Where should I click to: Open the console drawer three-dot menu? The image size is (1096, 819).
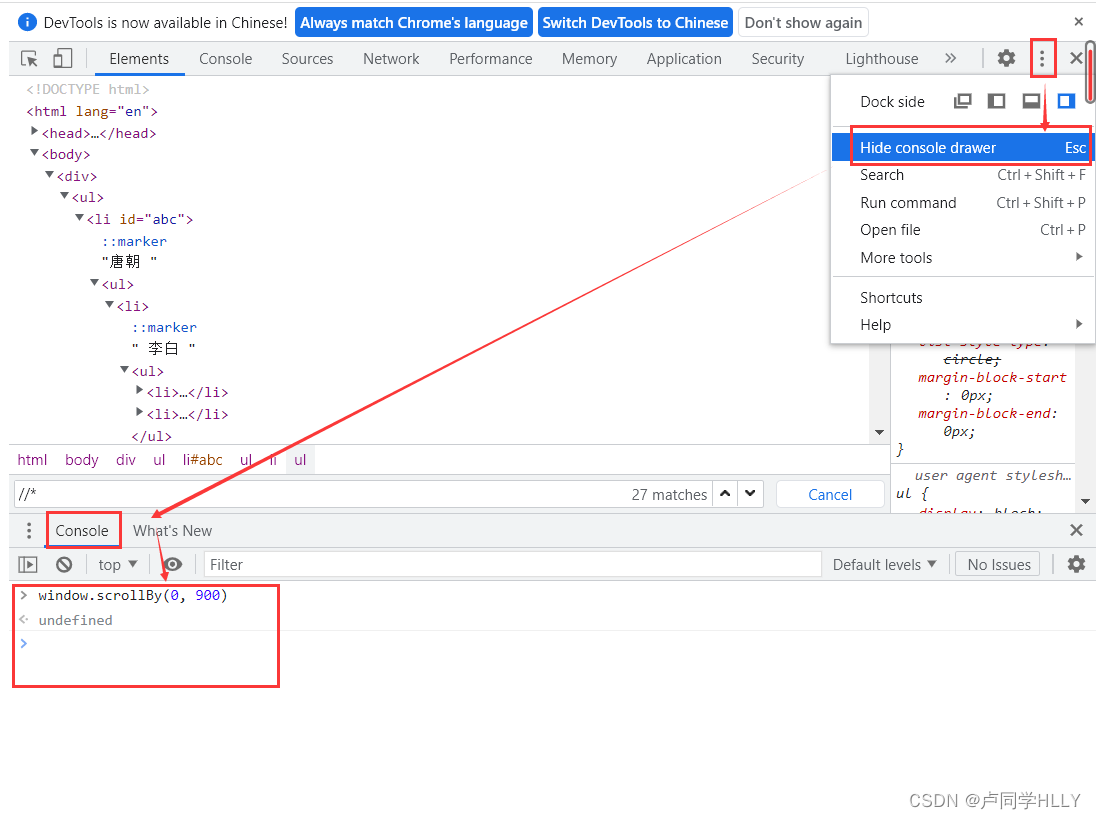click(28, 530)
